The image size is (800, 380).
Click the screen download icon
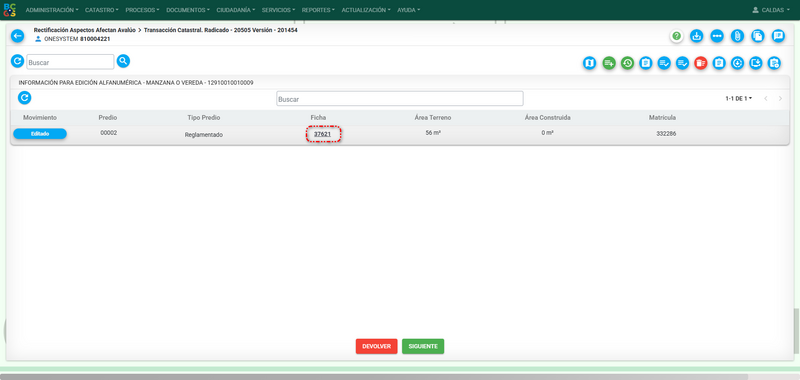click(756, 63)
